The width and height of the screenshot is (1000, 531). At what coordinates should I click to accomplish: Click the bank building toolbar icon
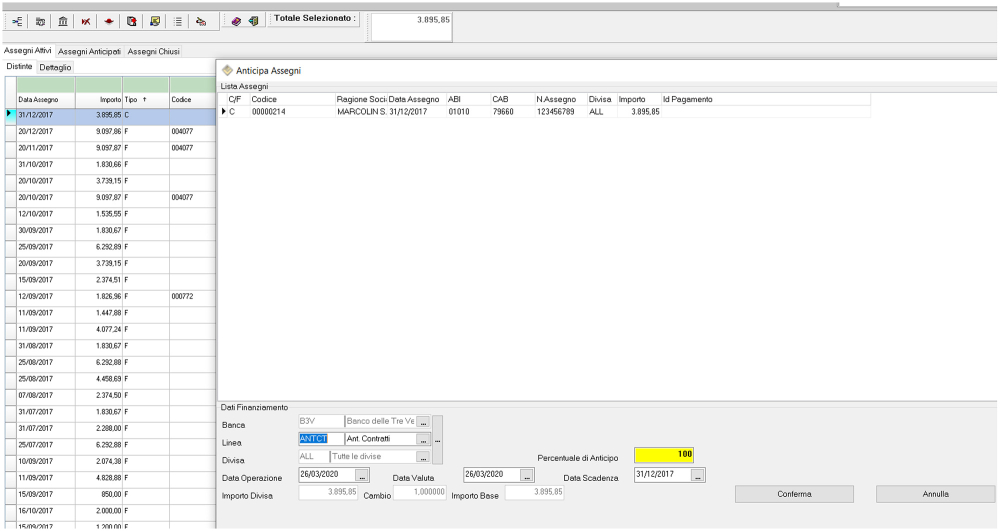click(63, 21)
